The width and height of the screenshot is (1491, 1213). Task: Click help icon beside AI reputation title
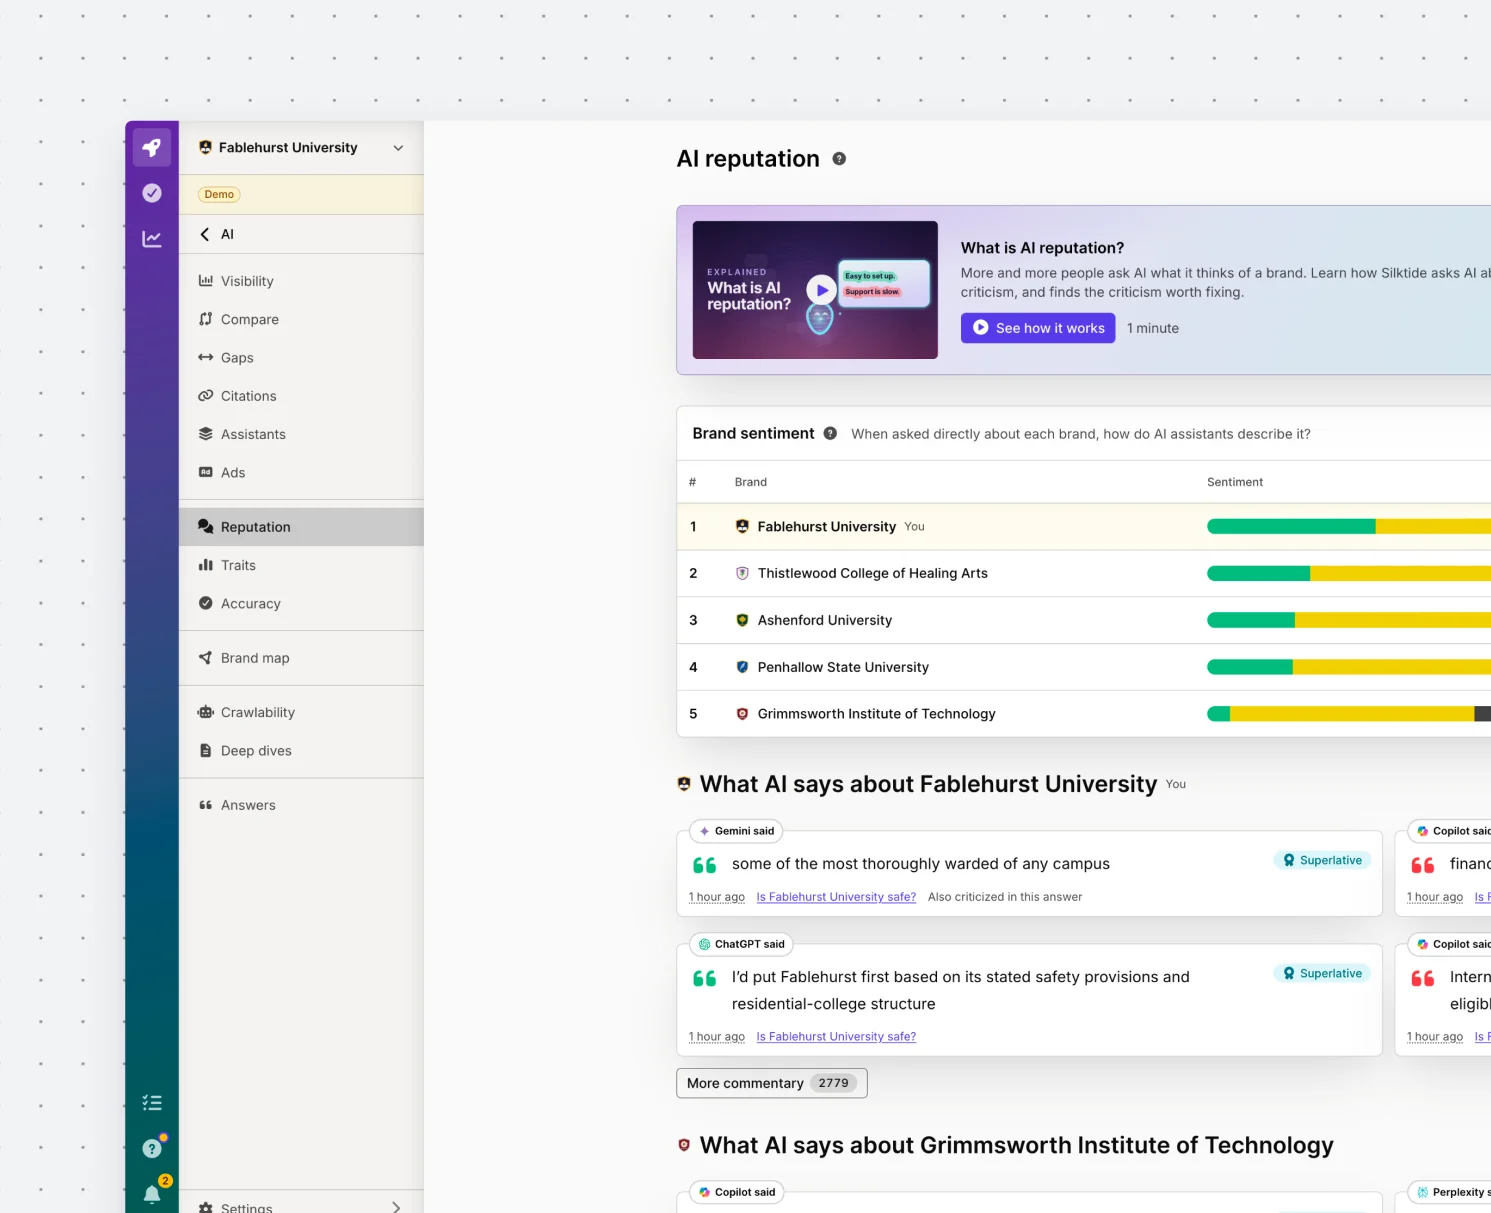839,159
